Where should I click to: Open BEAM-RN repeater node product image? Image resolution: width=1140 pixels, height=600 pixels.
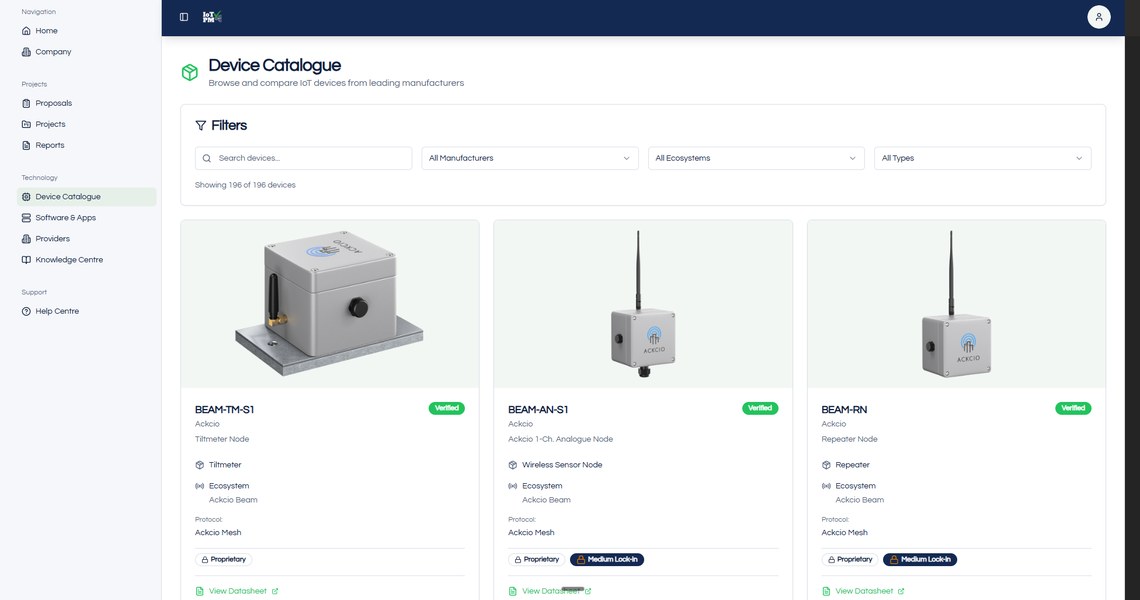956,304
